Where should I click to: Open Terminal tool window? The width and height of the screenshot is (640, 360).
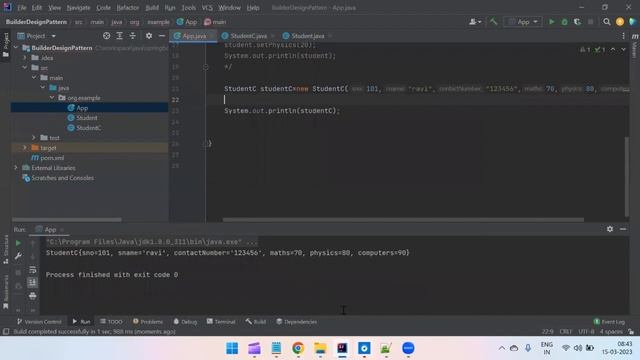pos(221,322)
